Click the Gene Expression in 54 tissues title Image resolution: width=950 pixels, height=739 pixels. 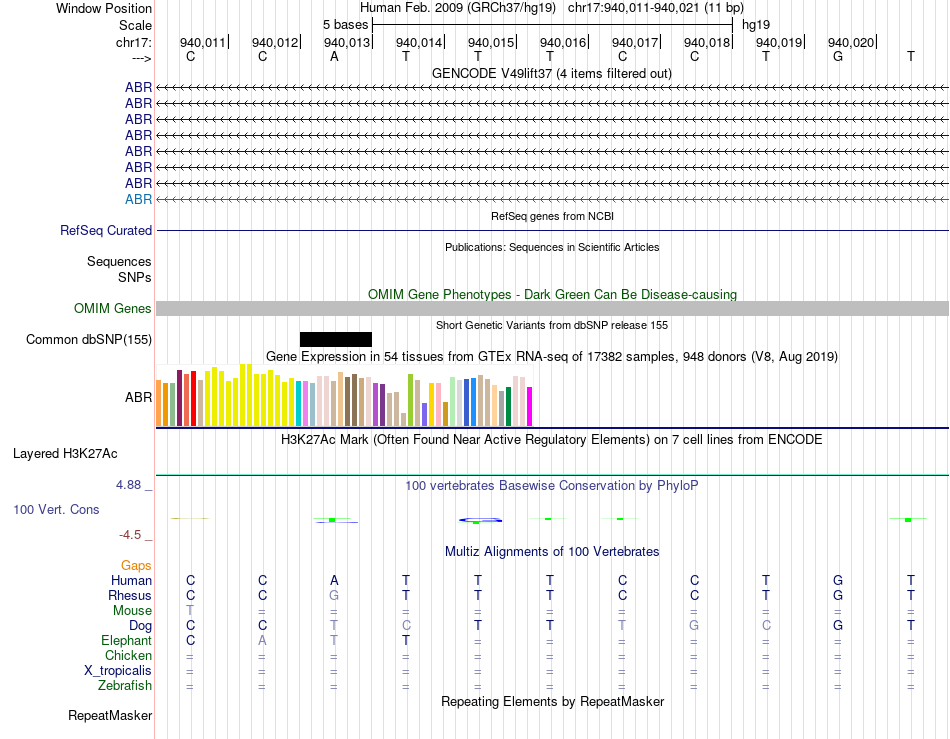point(552,356)
